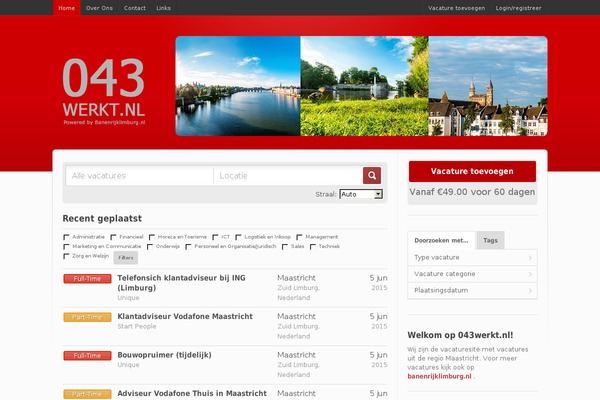Click 'Recent geplaatst' heading
This screenshot has height=400, width=600.
coord(102,219)
